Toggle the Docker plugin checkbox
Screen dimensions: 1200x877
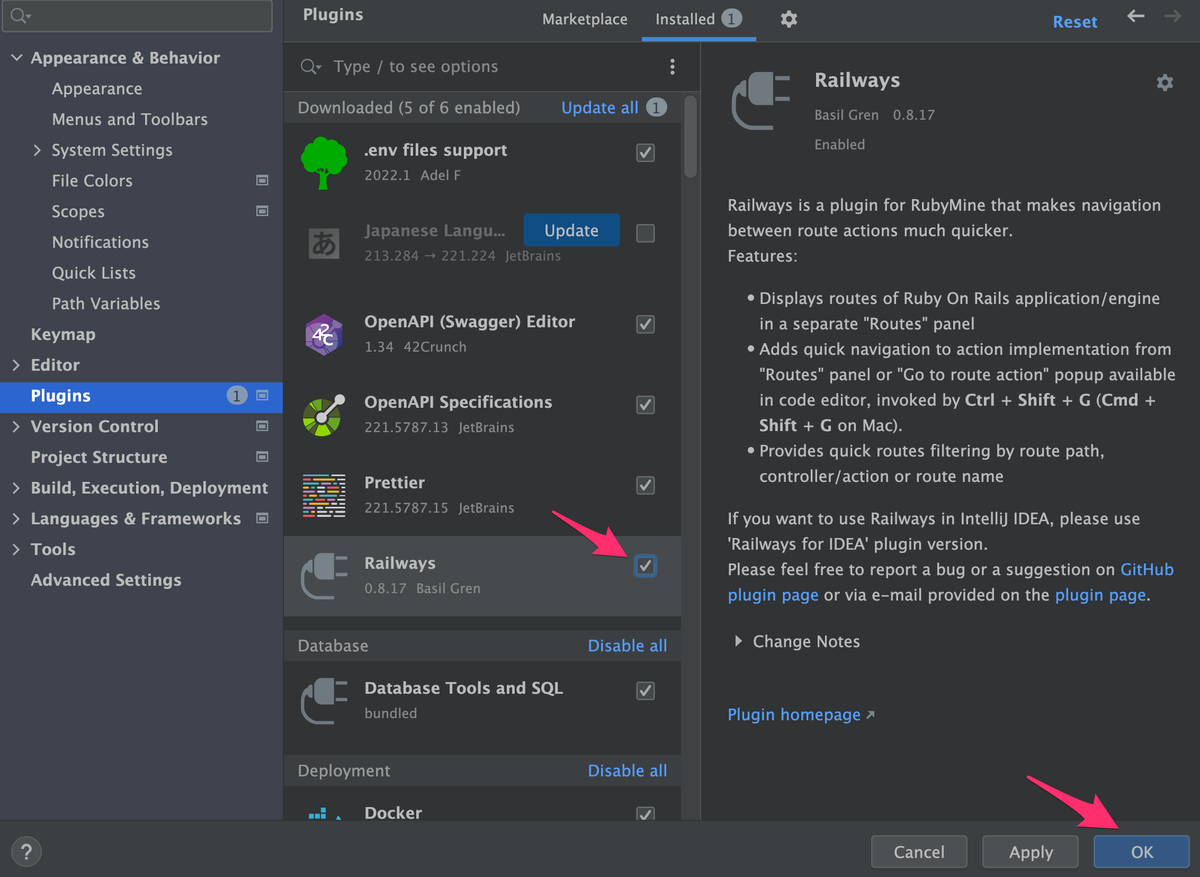point(646,814)
